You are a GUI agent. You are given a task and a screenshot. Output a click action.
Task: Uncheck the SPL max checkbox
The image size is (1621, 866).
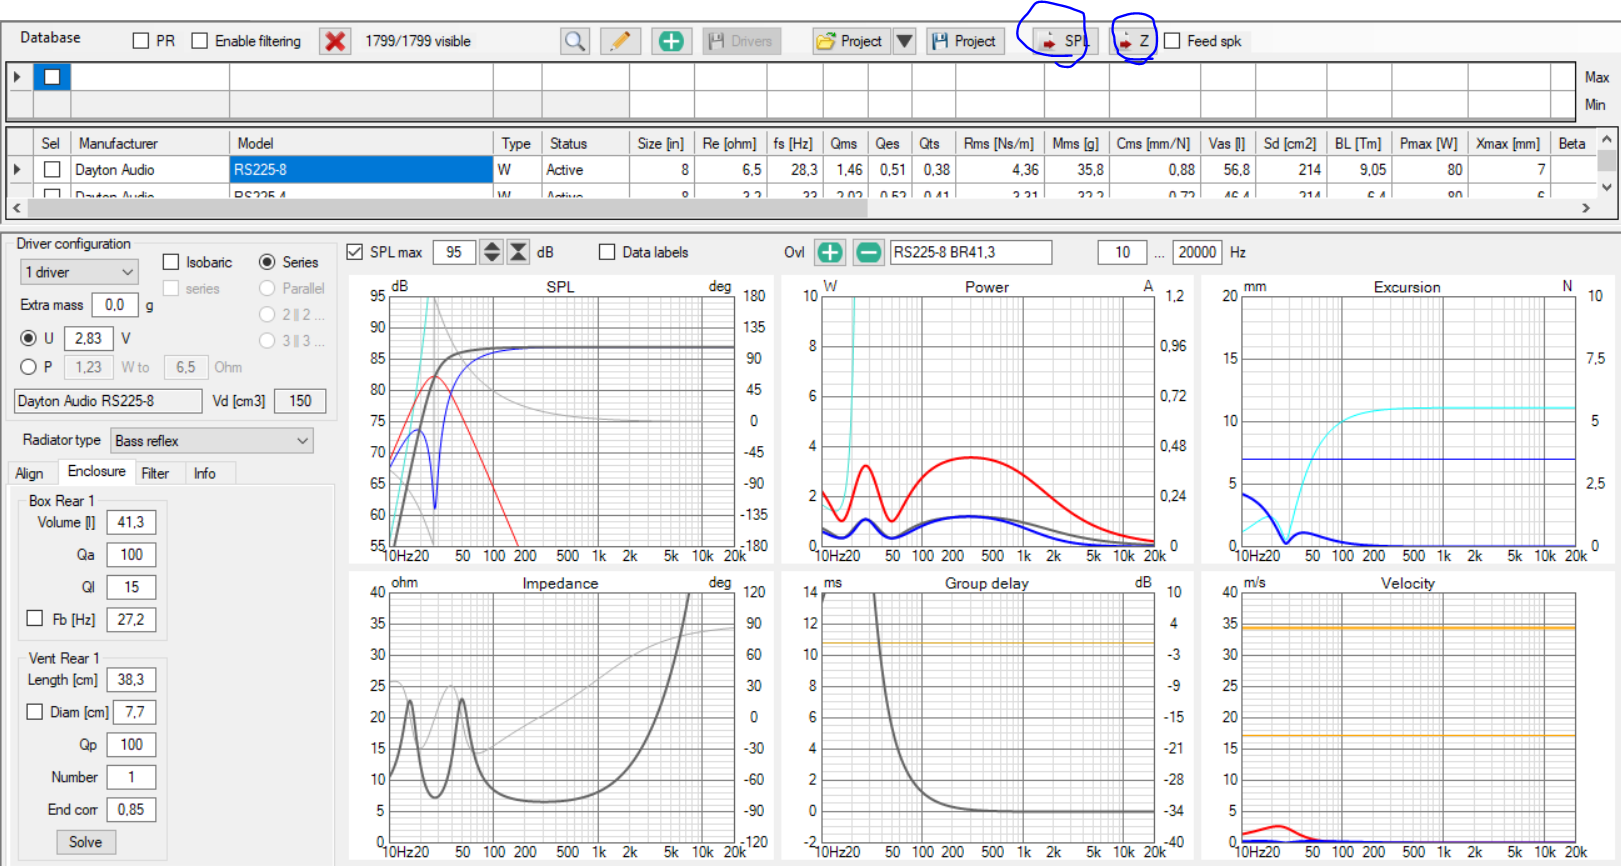pos(354,252)
